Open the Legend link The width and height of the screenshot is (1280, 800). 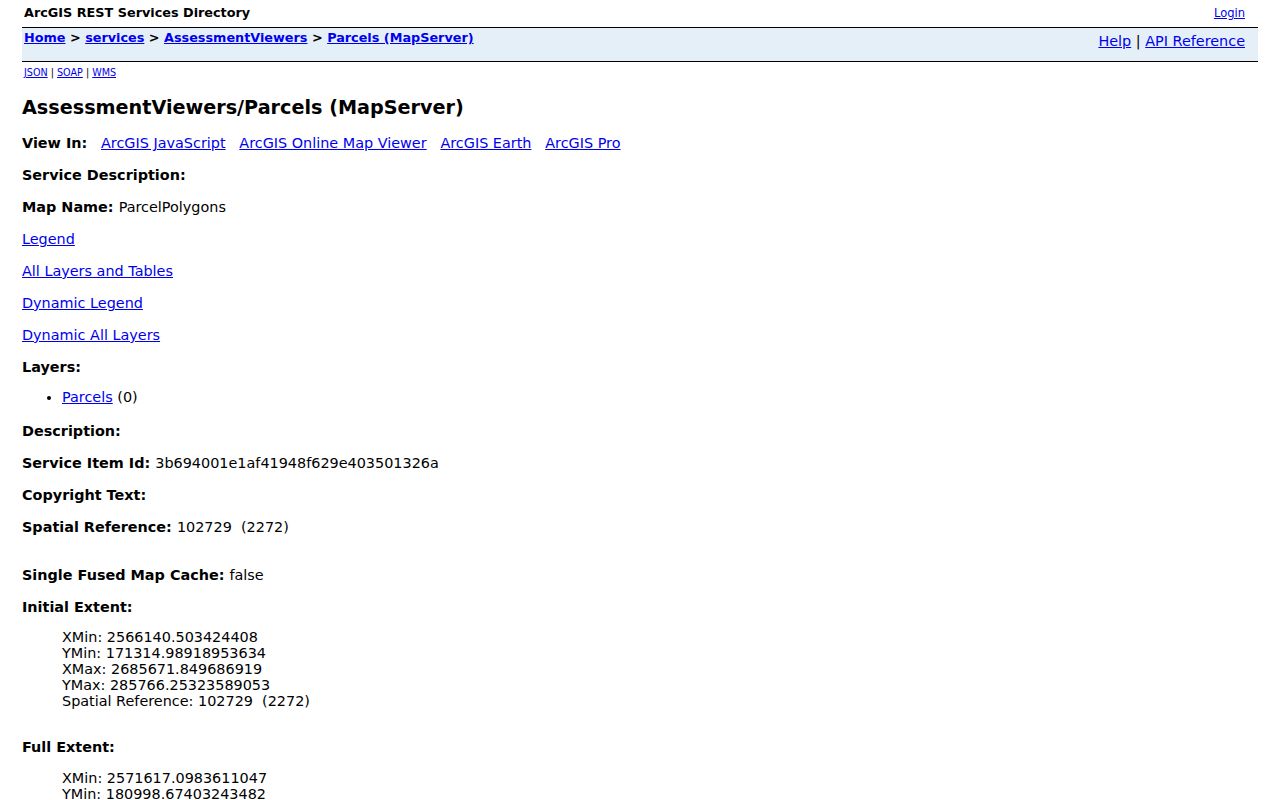[x=48, y=239]
